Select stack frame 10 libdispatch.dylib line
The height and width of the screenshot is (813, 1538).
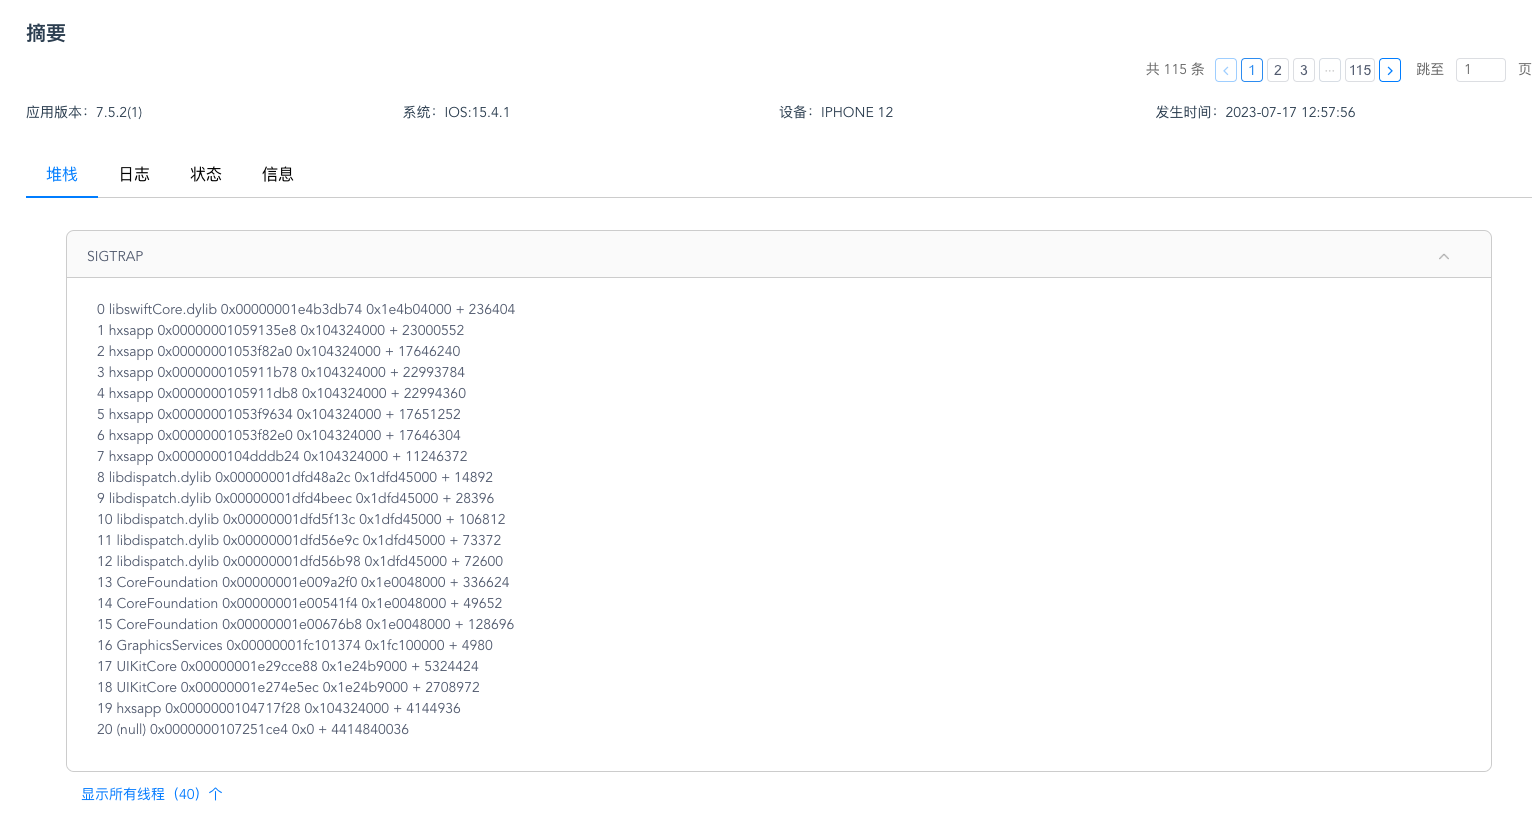pyautogui.click(x=301, y=519)
